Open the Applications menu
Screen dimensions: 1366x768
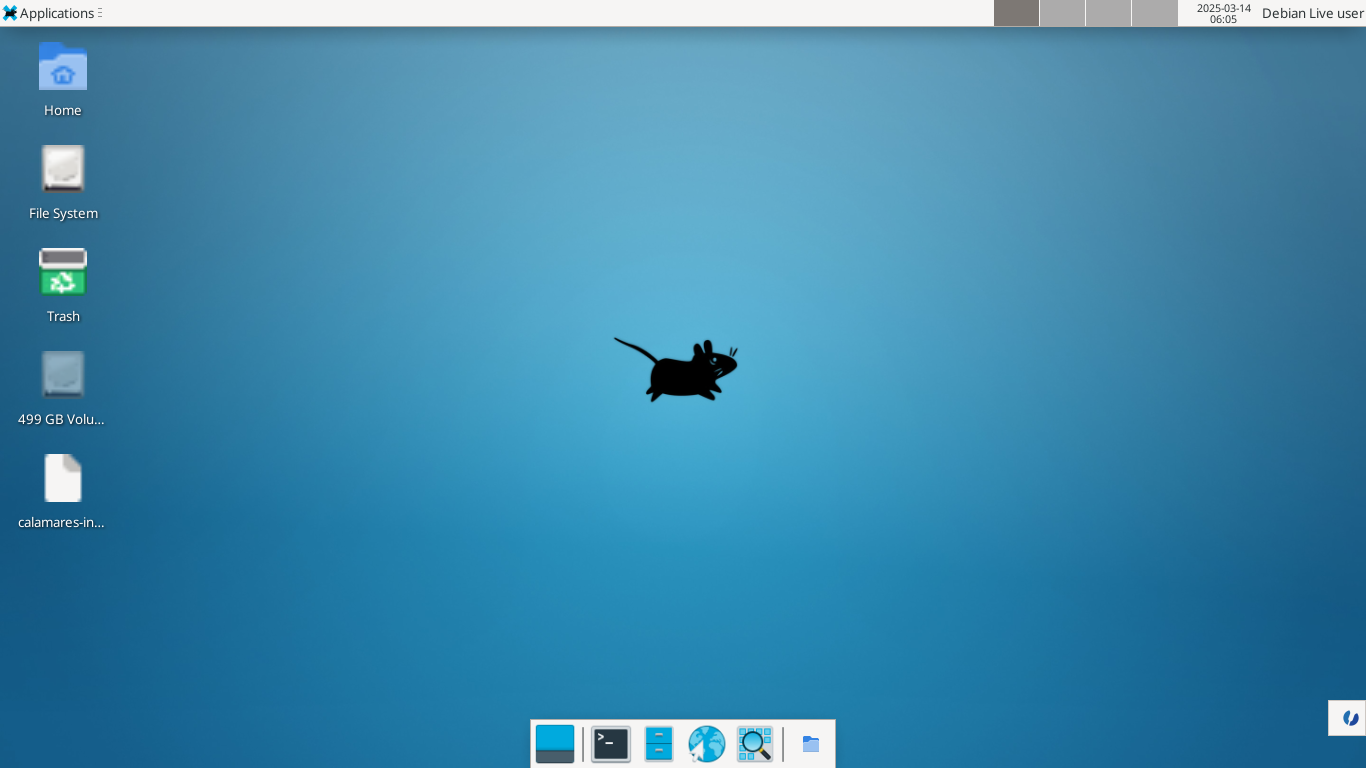pos(52,13)
